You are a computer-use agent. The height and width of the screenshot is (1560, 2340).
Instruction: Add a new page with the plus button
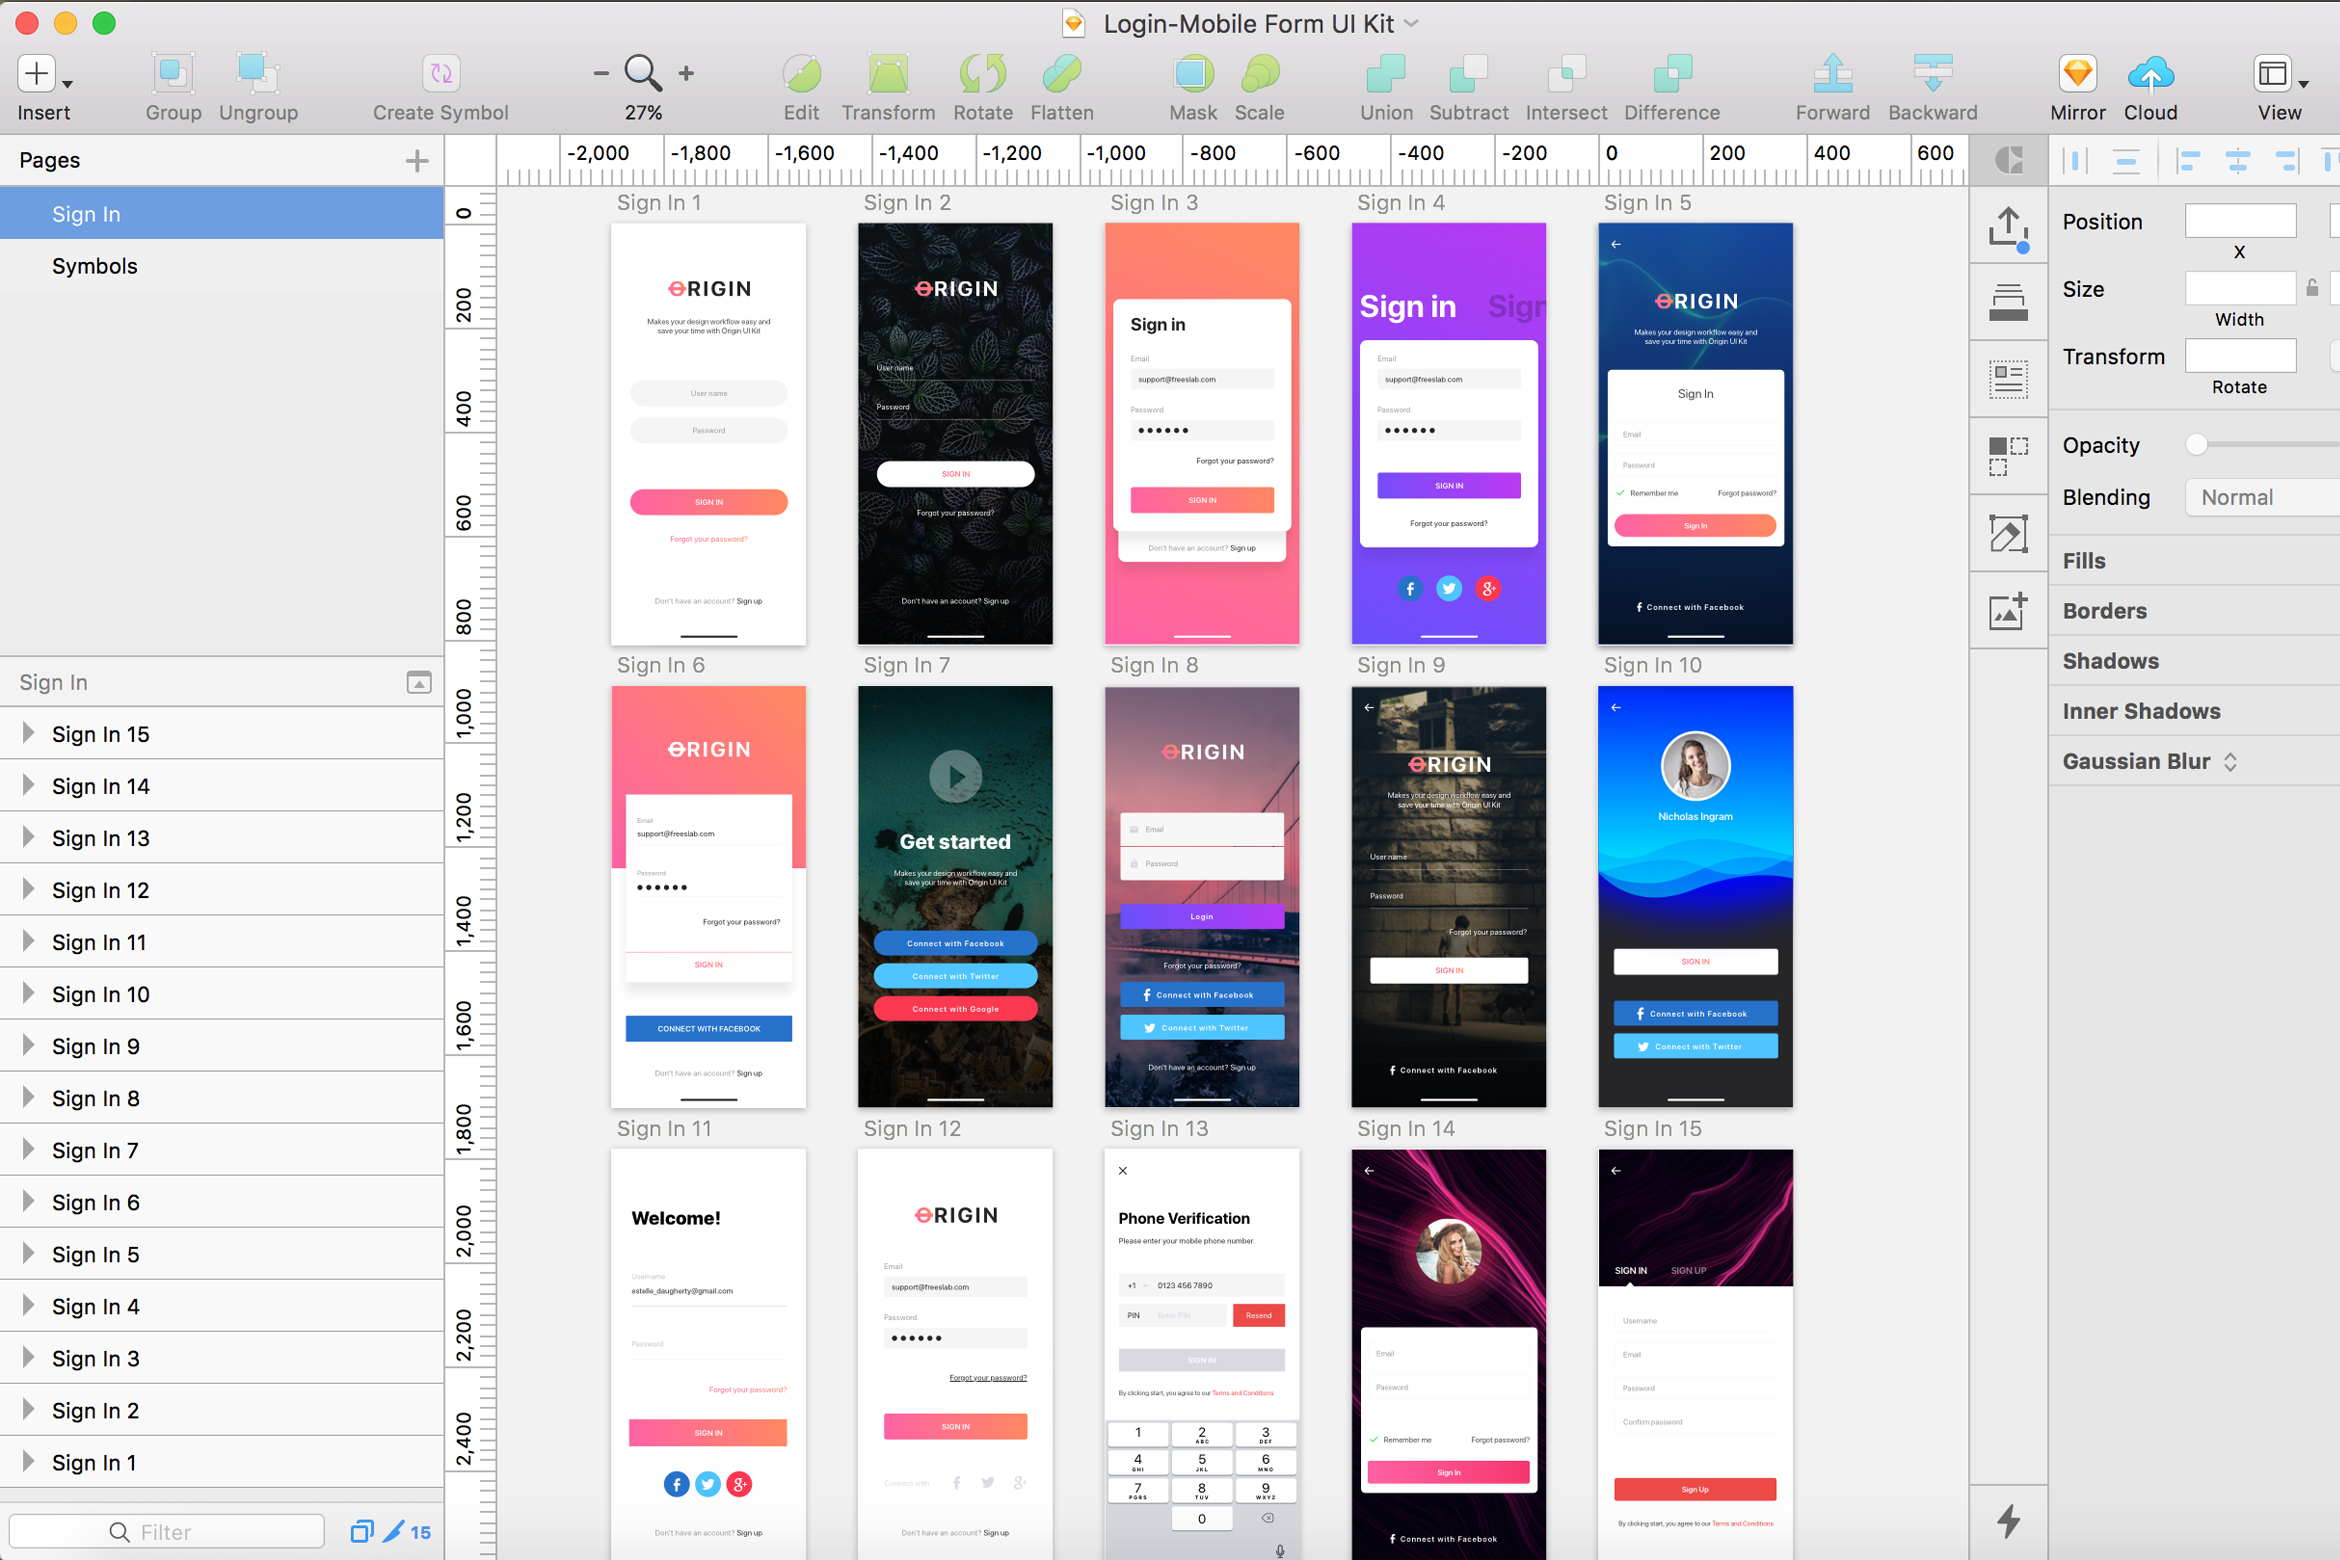(x=419, y=160)
